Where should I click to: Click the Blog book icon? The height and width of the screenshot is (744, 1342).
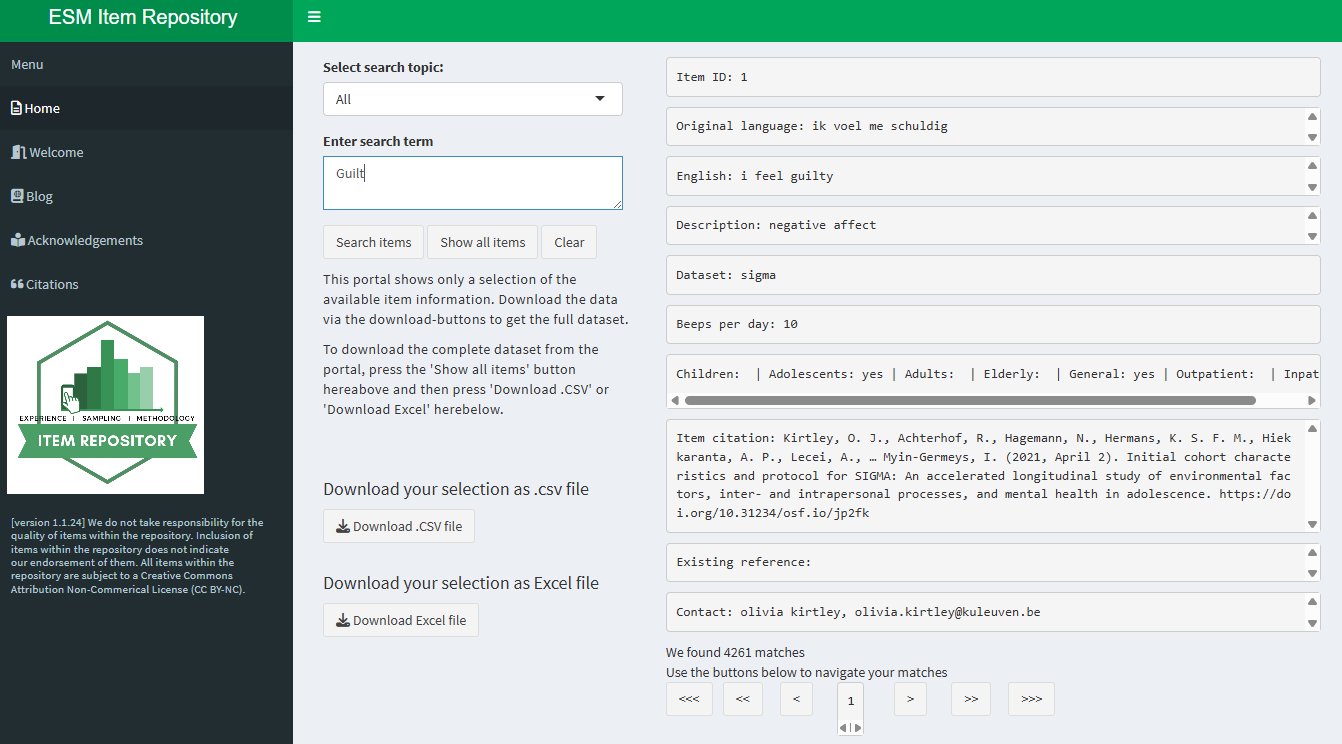coord(17,196)
